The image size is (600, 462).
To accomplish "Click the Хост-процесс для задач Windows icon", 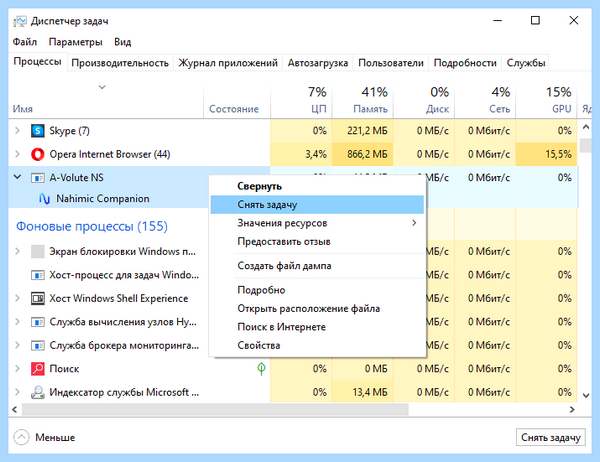I will point(38,275).
